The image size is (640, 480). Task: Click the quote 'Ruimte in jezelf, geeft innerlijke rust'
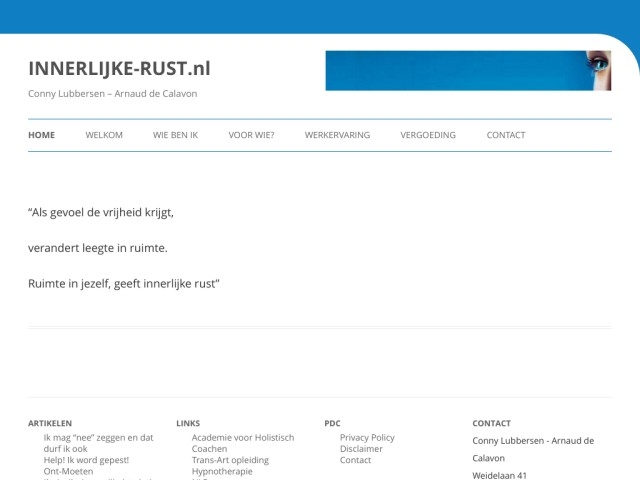[123, 284]
